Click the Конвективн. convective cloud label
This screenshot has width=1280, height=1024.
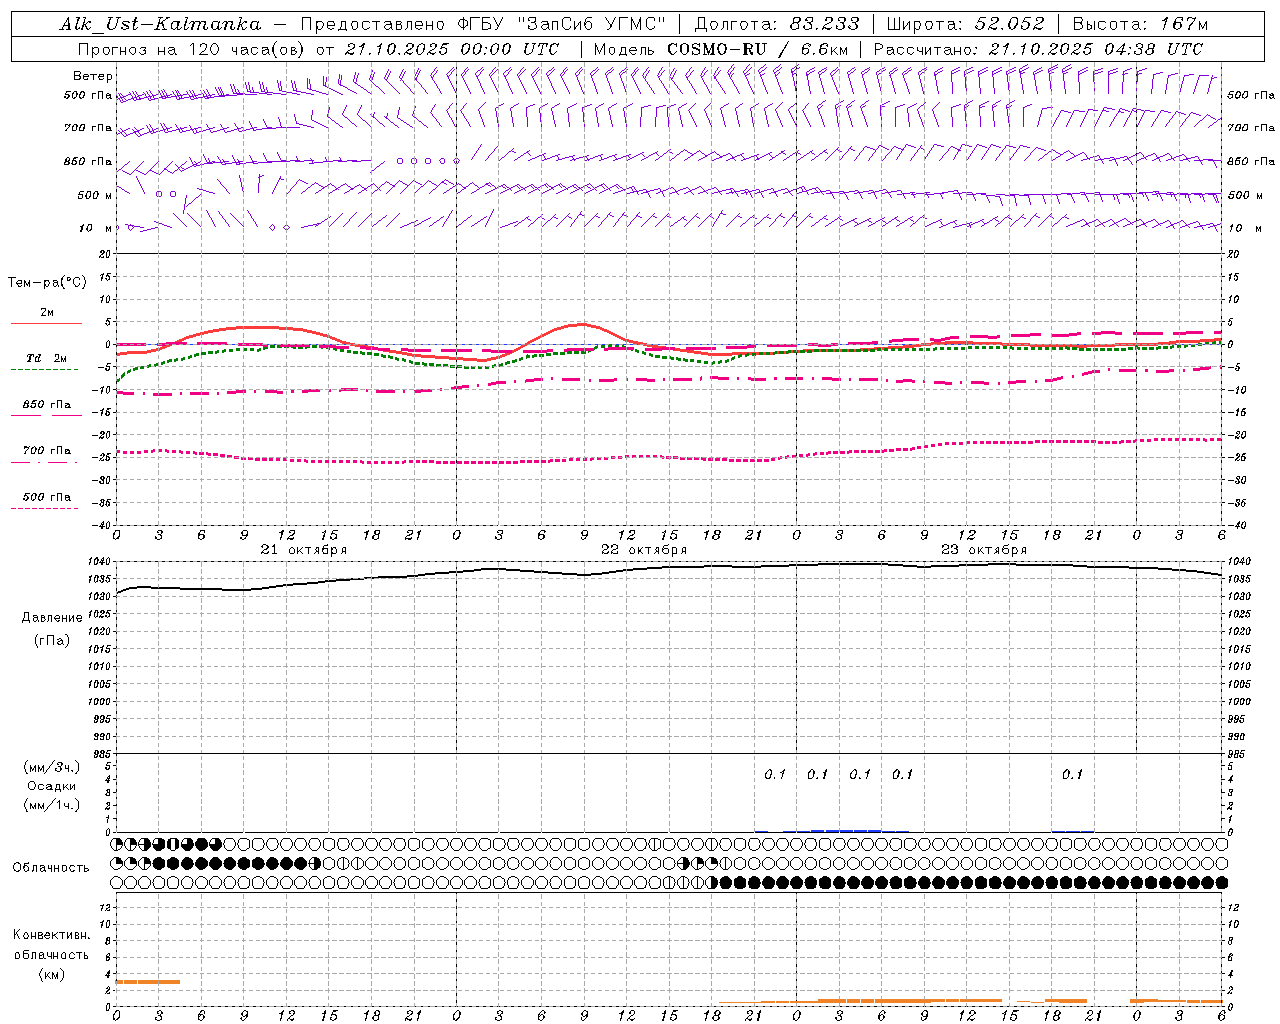pos(52,935)
